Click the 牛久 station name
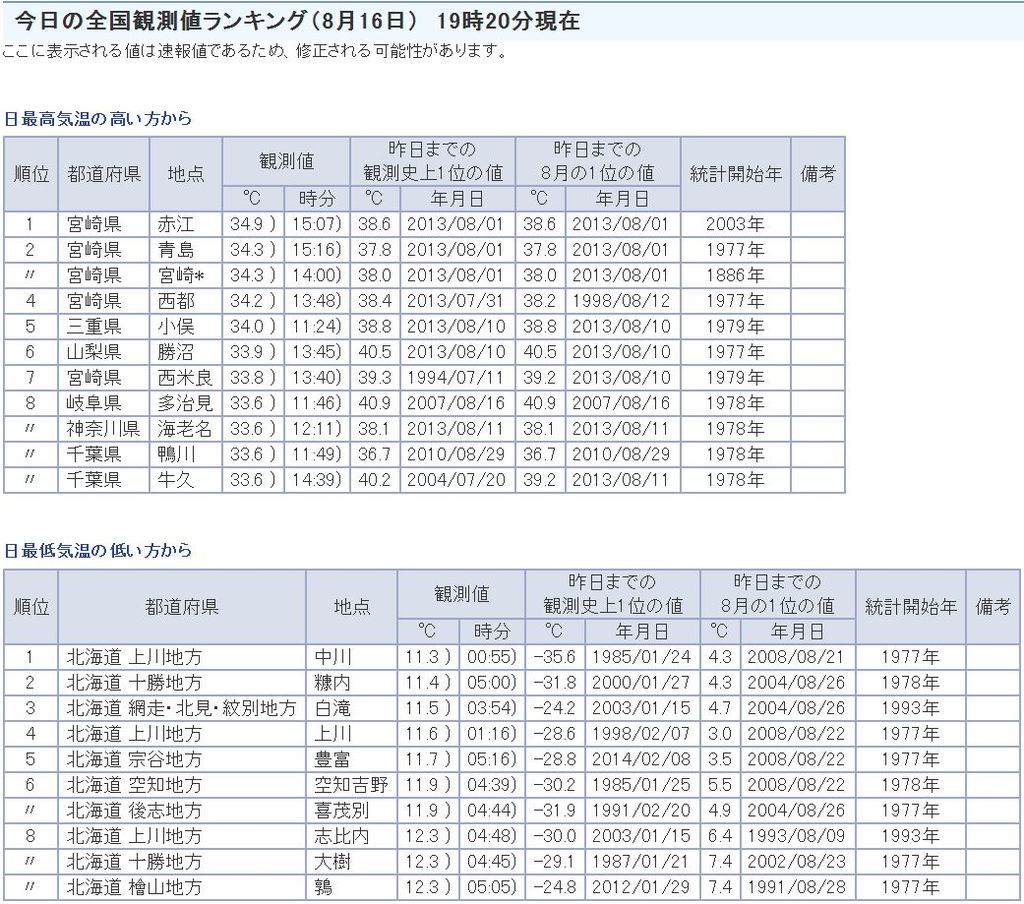Screen dimensions: 1024x904 (x=177, y=480)
